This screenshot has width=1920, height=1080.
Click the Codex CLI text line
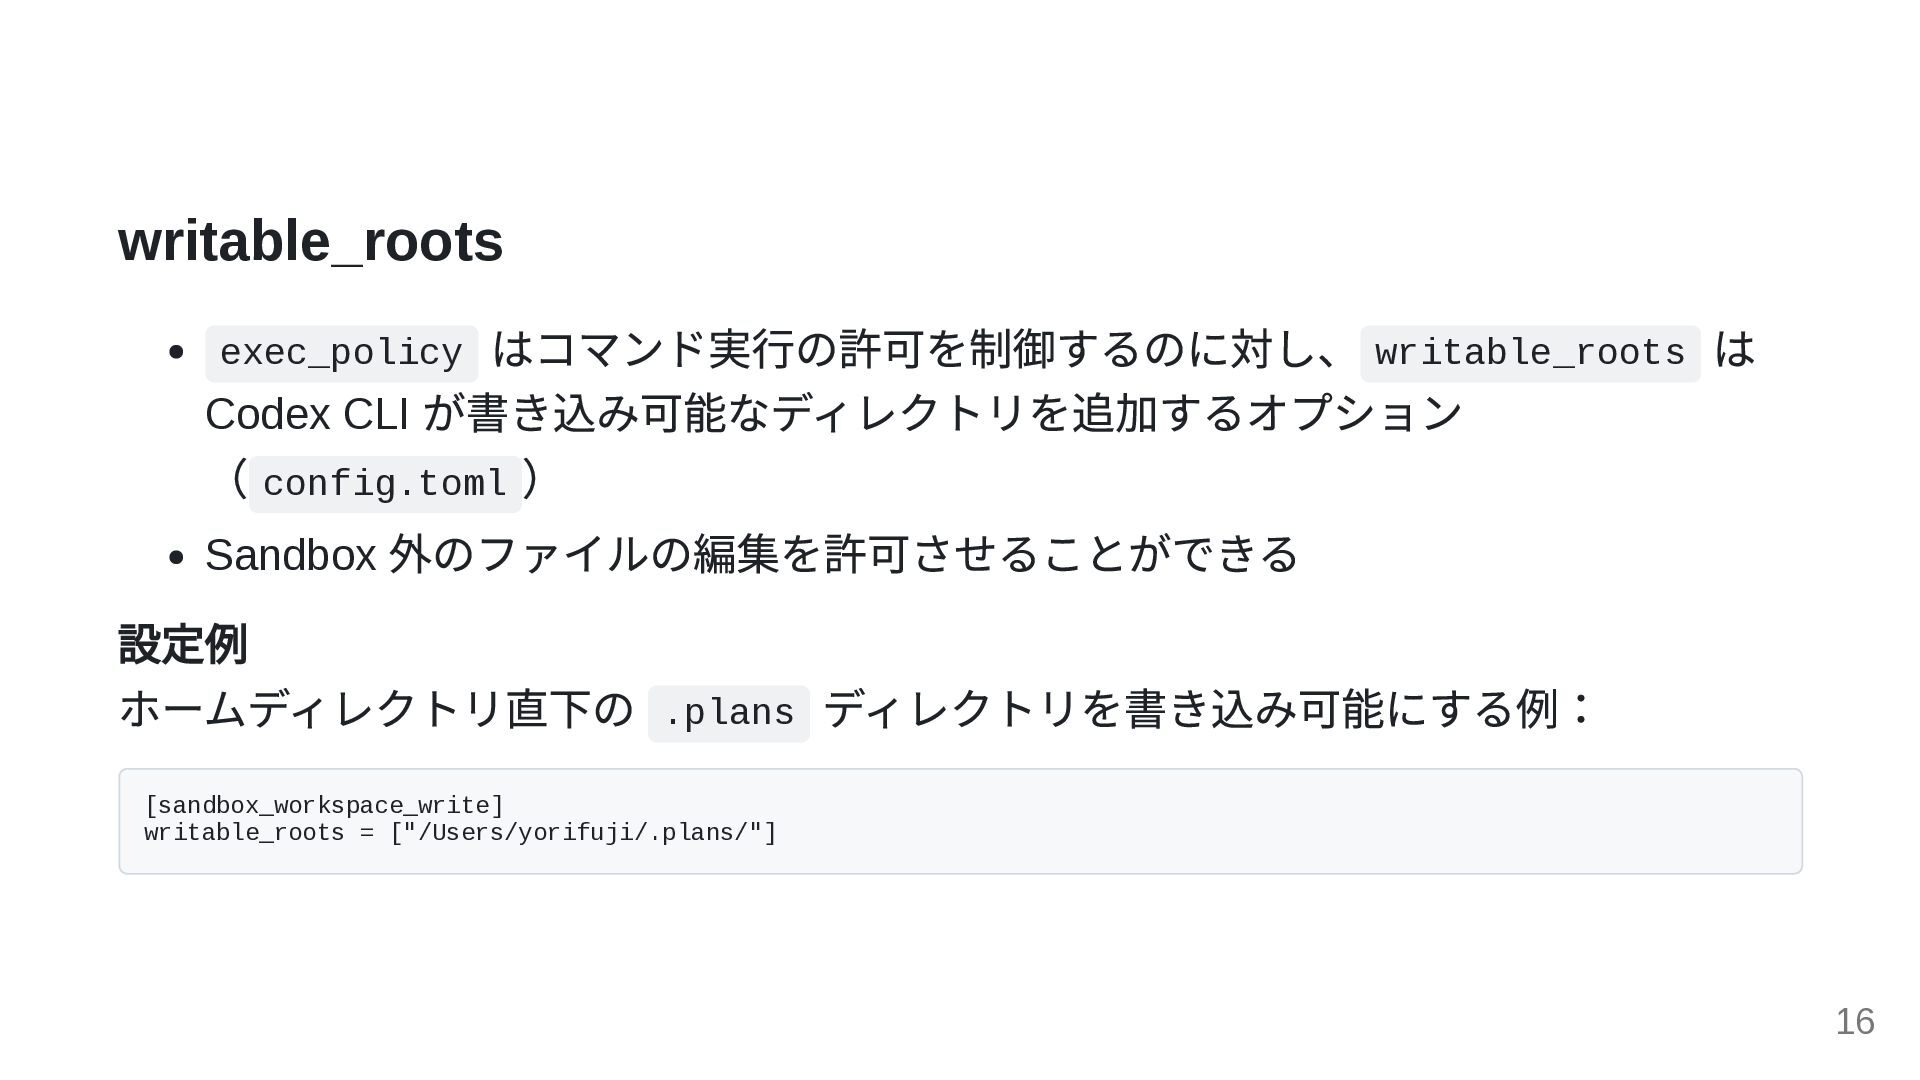click(834, 414)
